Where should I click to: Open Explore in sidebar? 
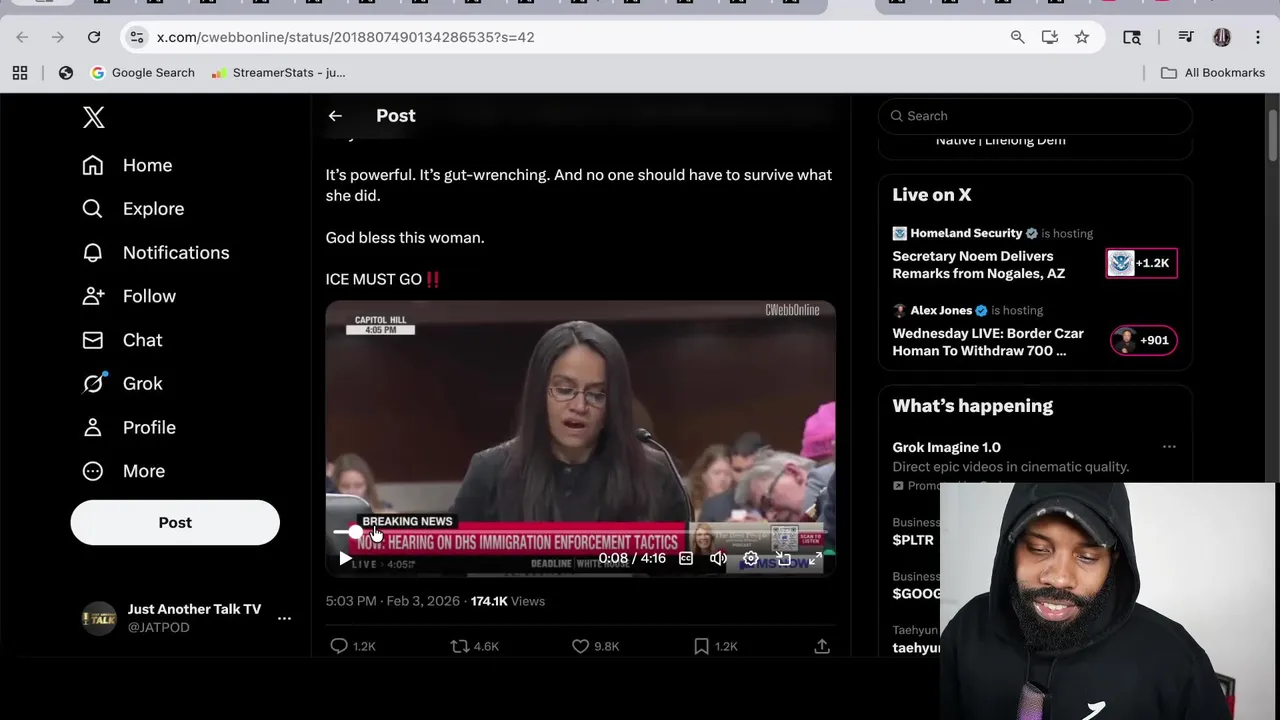[x=133, y=209]
